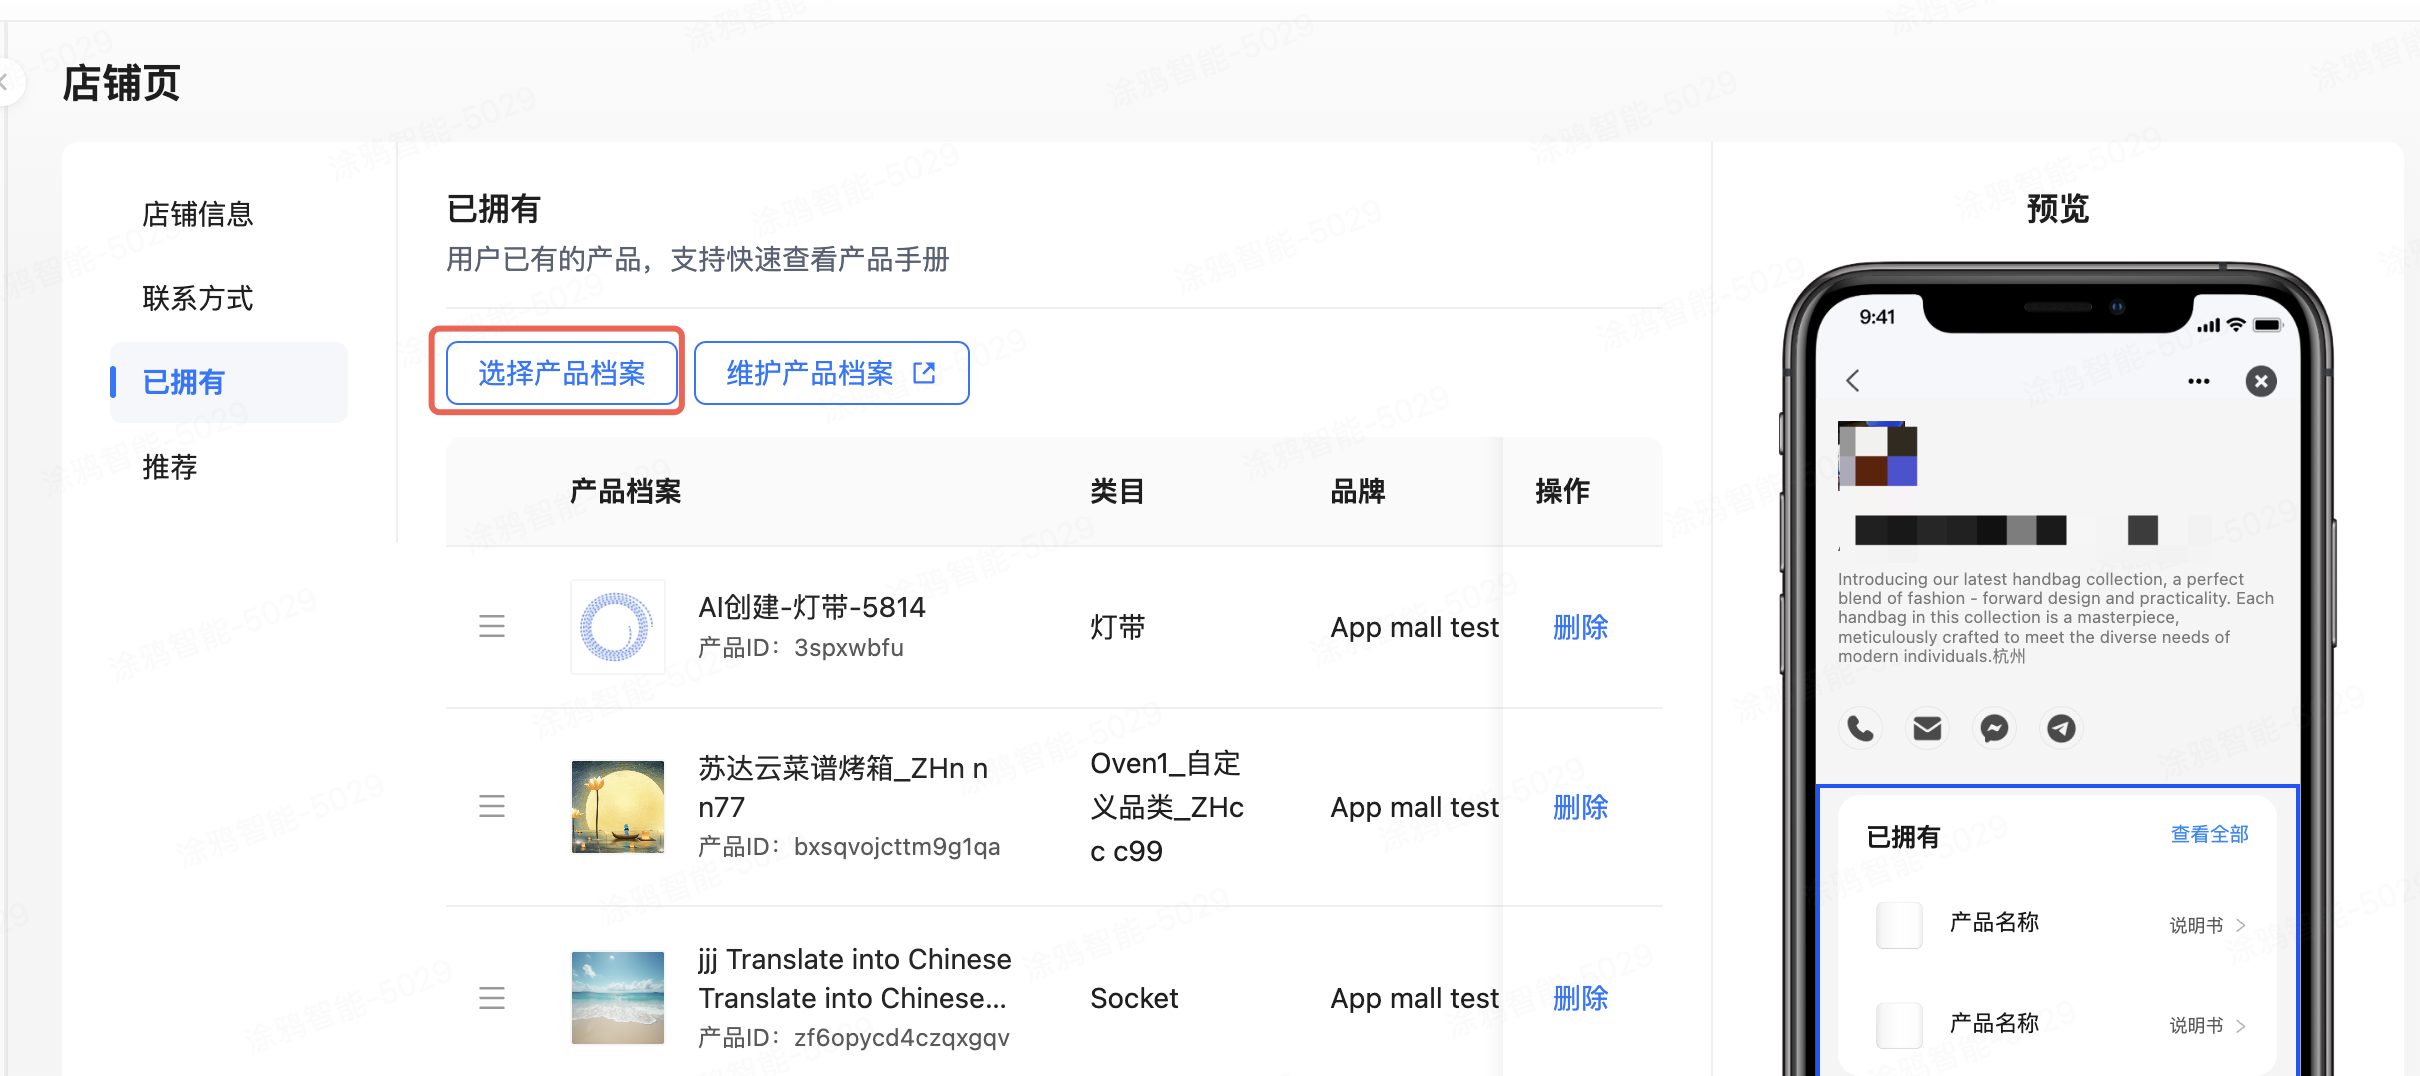Click the 预览 panel heading
This screenshot has width=2420, height=1076.
point(2057,209)
